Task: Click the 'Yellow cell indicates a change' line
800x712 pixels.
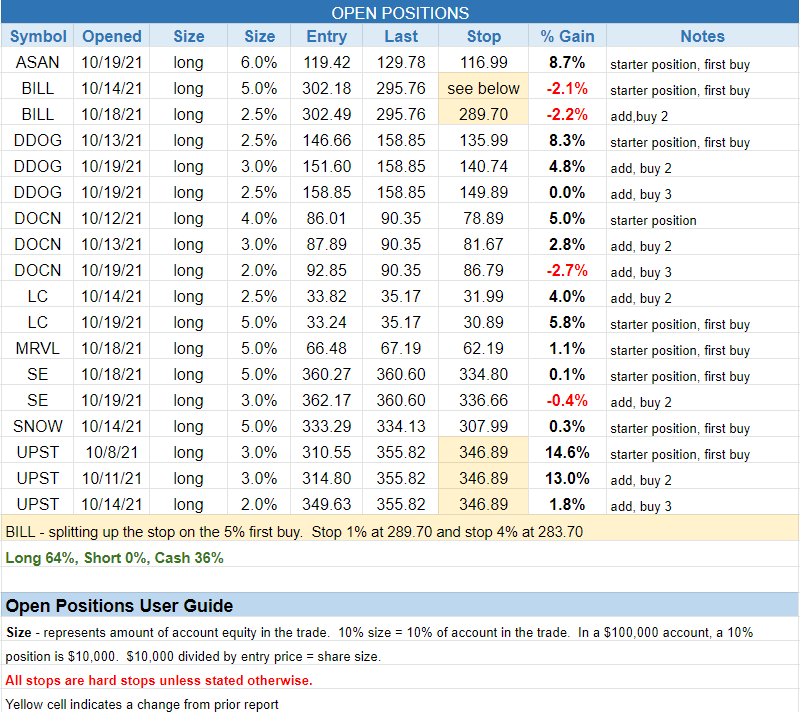Action: pyautogui.click(x=142, y=704)
